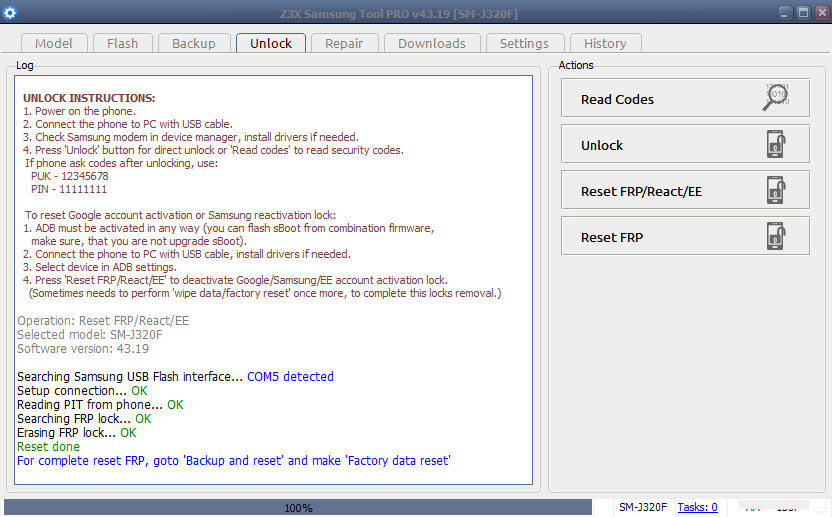Click 'Setup connection... OK' log line
Screen dimensions: 832x517
point(82,391)
